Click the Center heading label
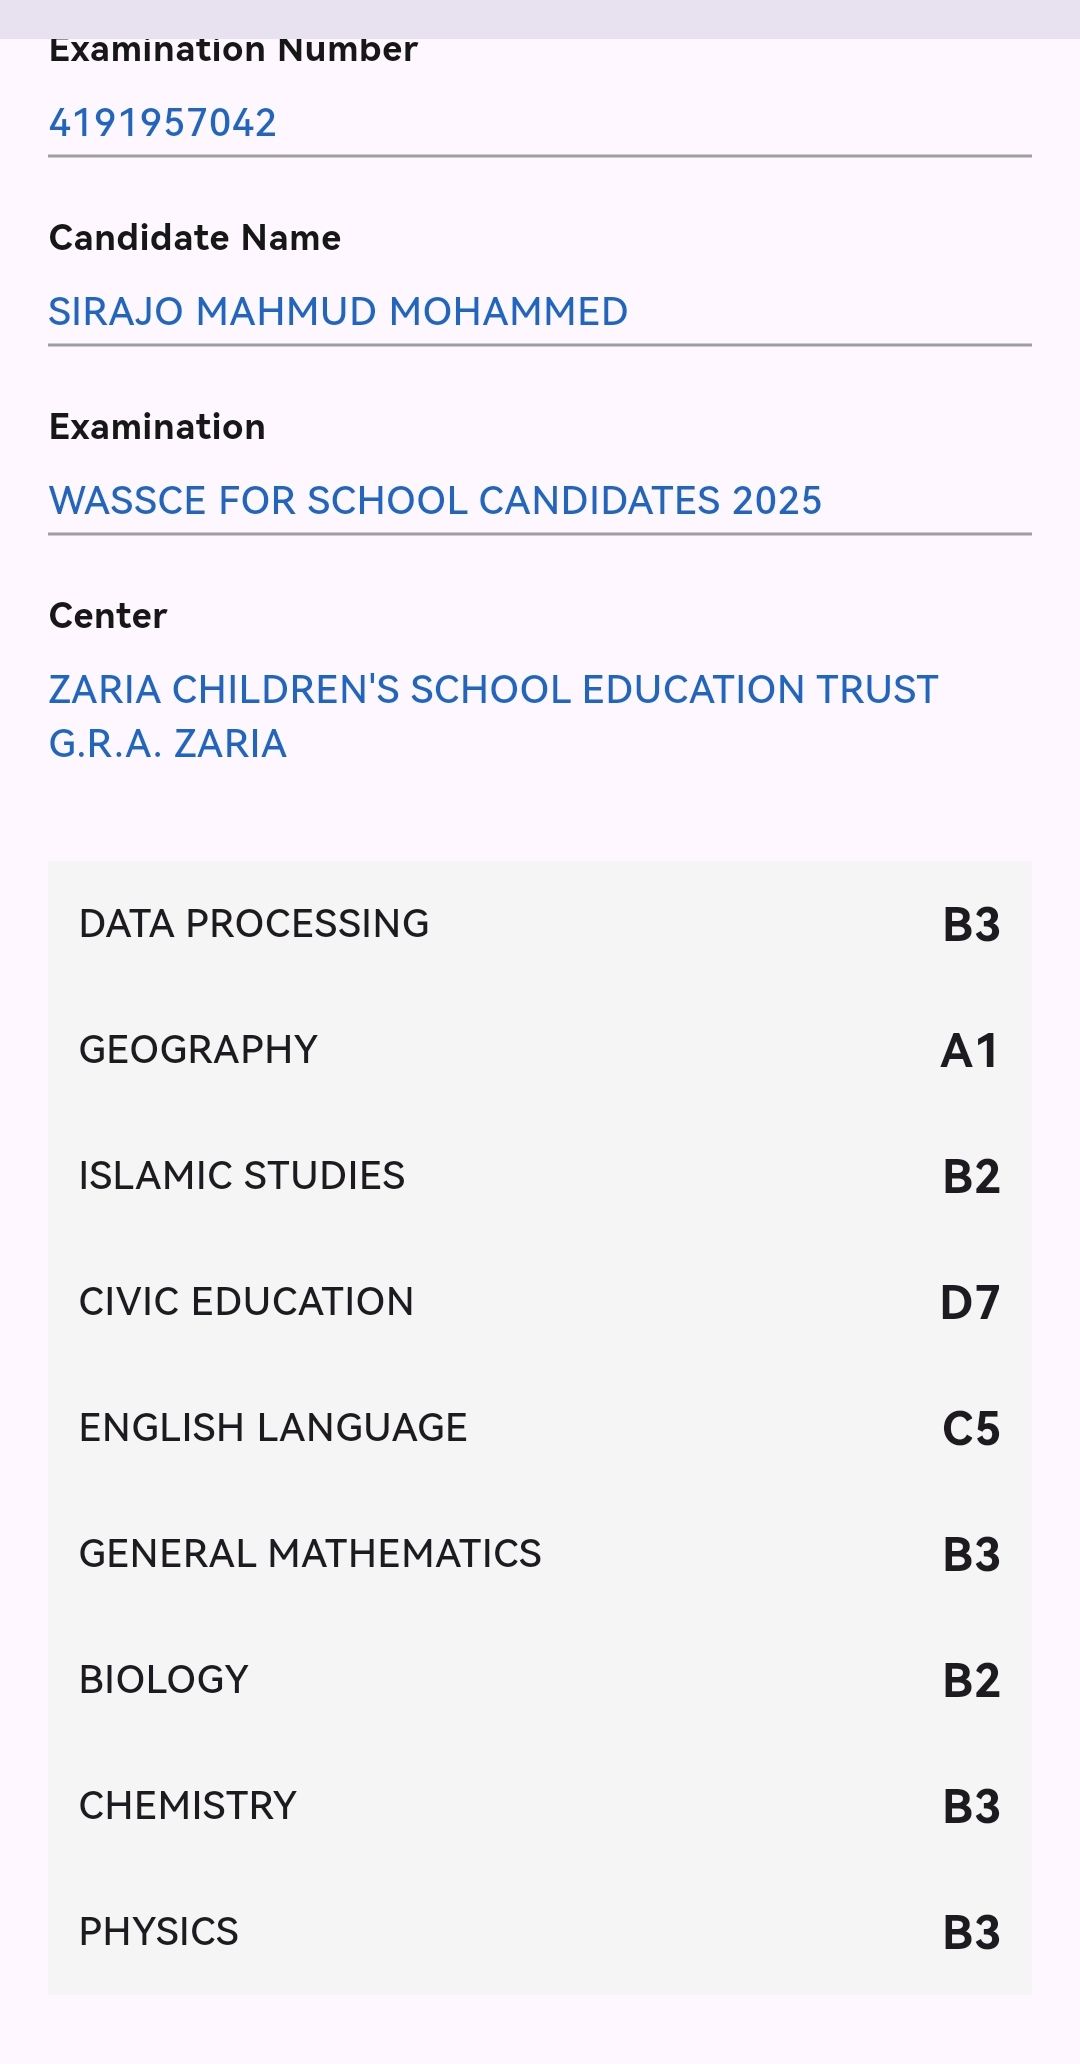The height and width of the screenshot is (2064, 1080). coord(108,616)
